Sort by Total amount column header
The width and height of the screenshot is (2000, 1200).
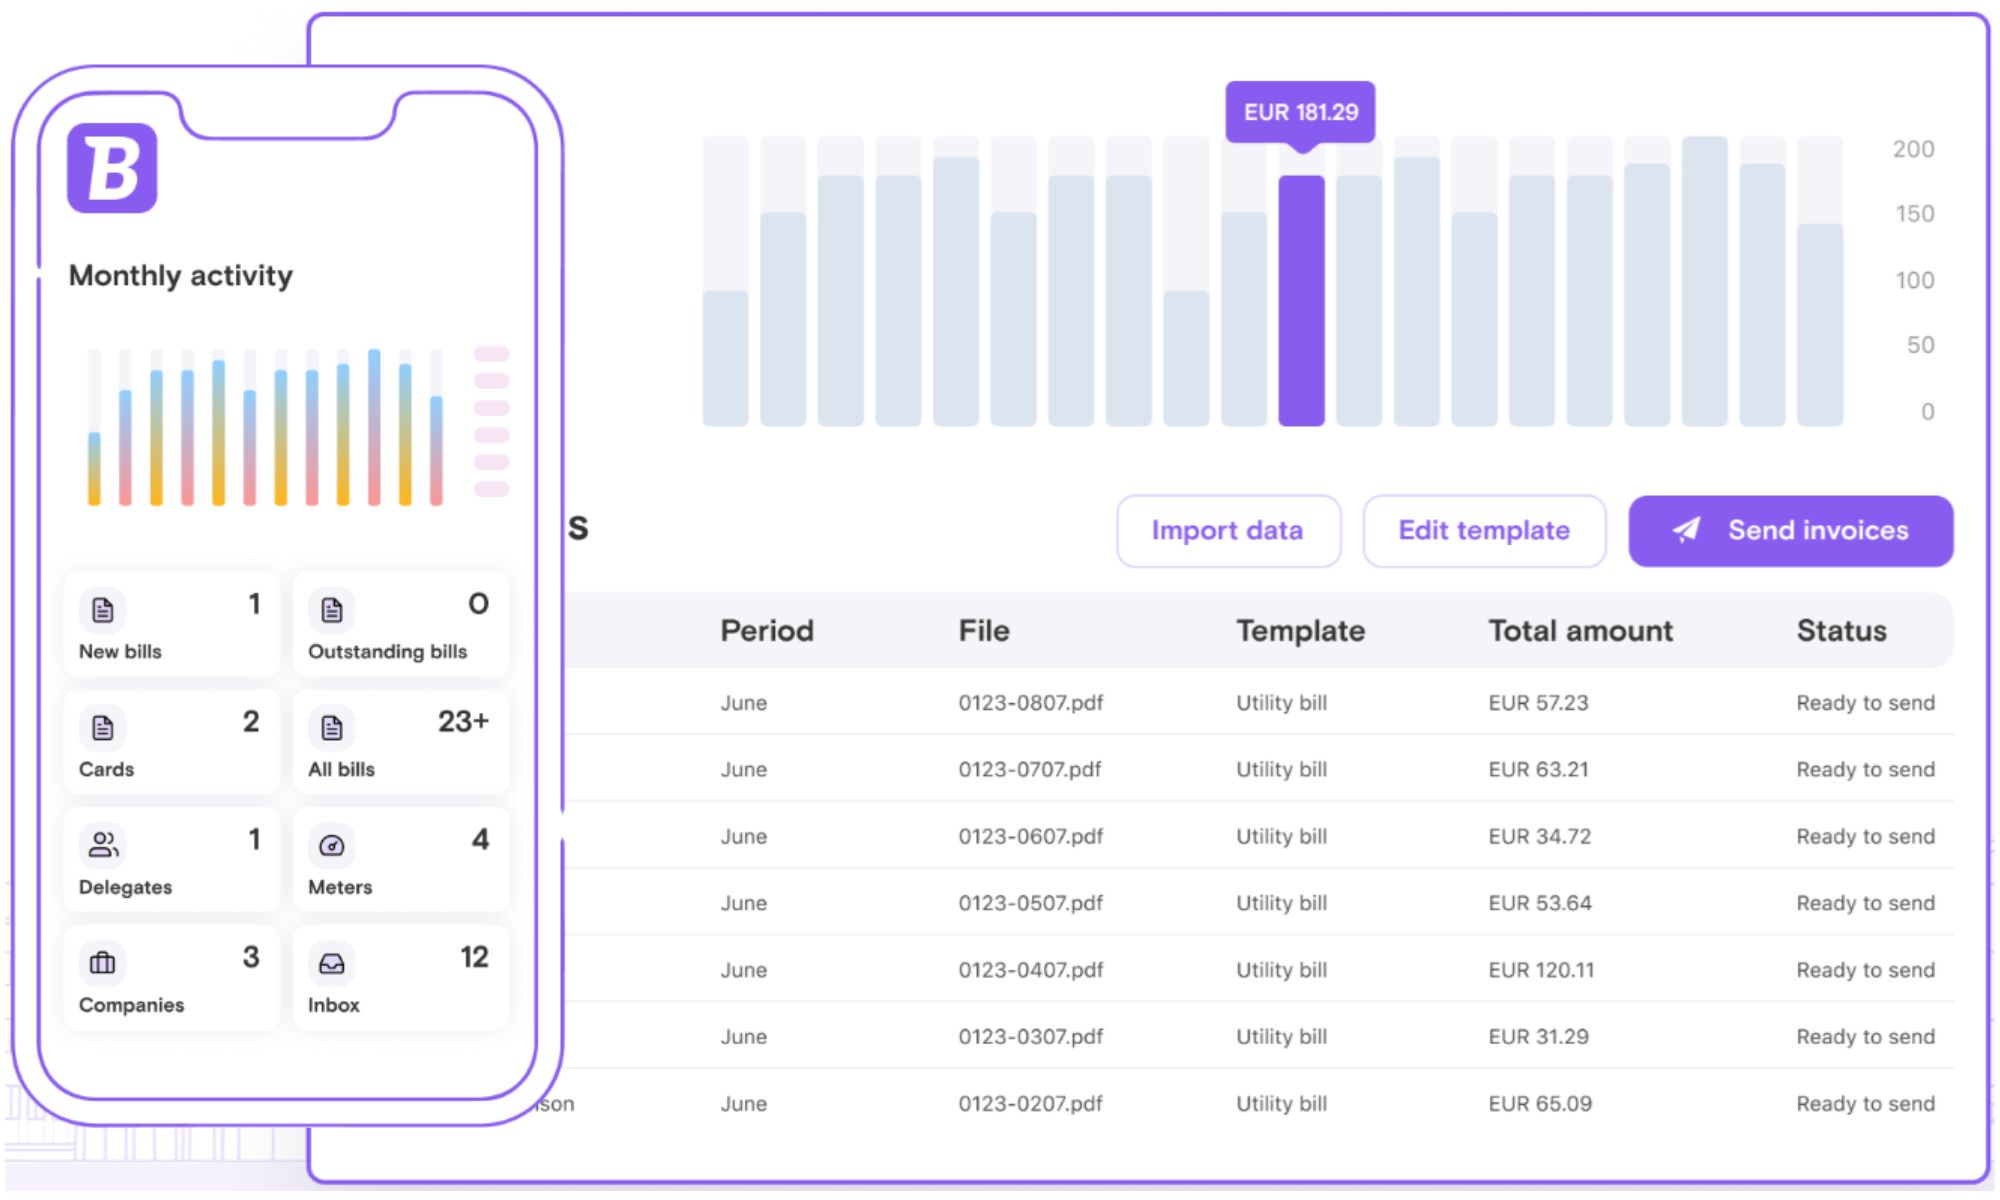click(1580, 631)
